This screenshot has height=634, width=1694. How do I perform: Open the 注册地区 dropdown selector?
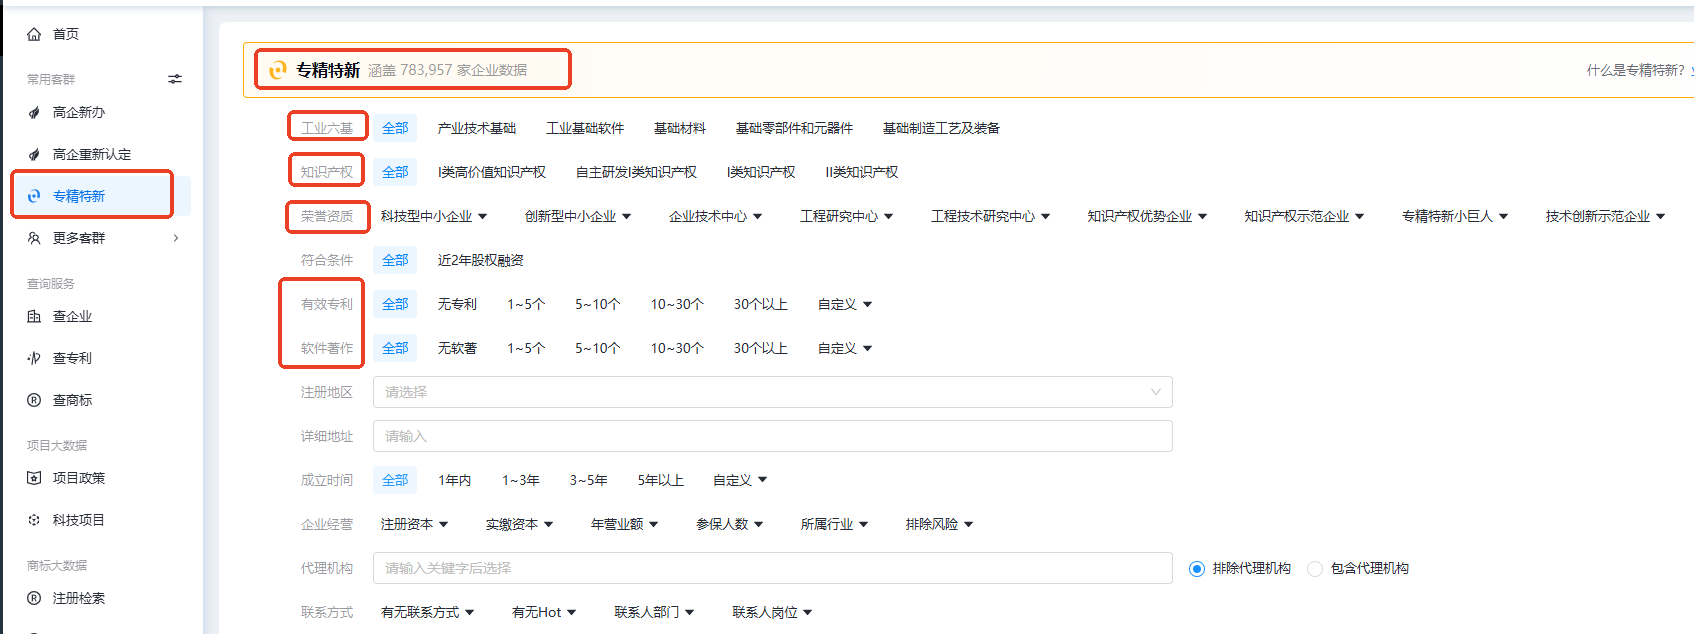772,392
